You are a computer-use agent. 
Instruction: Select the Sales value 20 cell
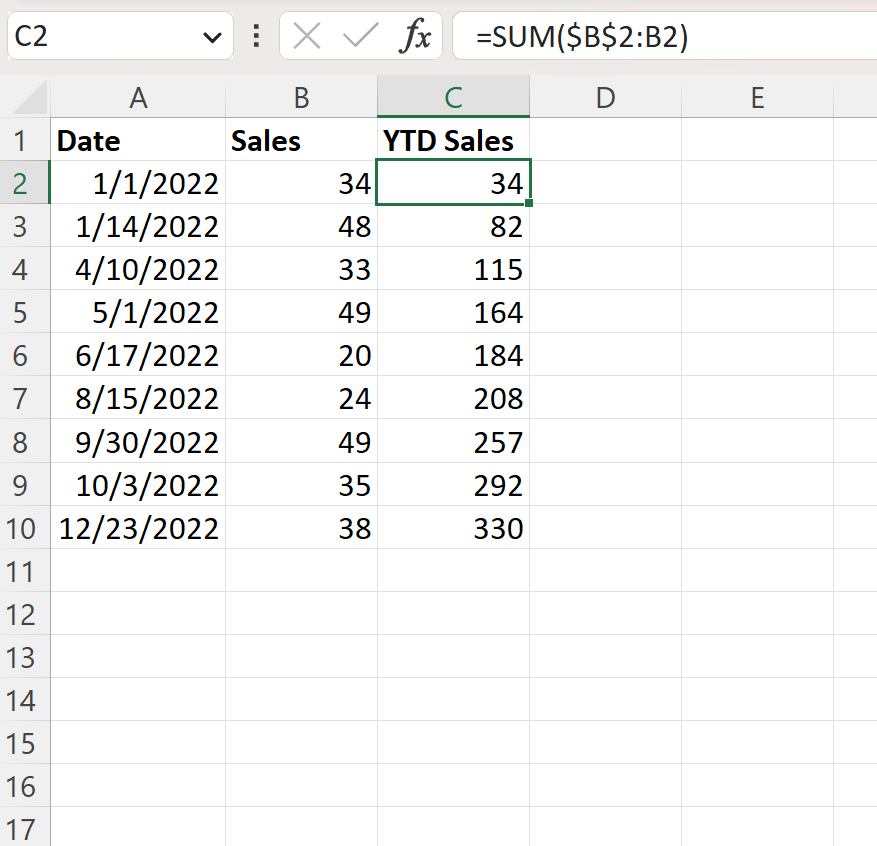coord(301,355)
